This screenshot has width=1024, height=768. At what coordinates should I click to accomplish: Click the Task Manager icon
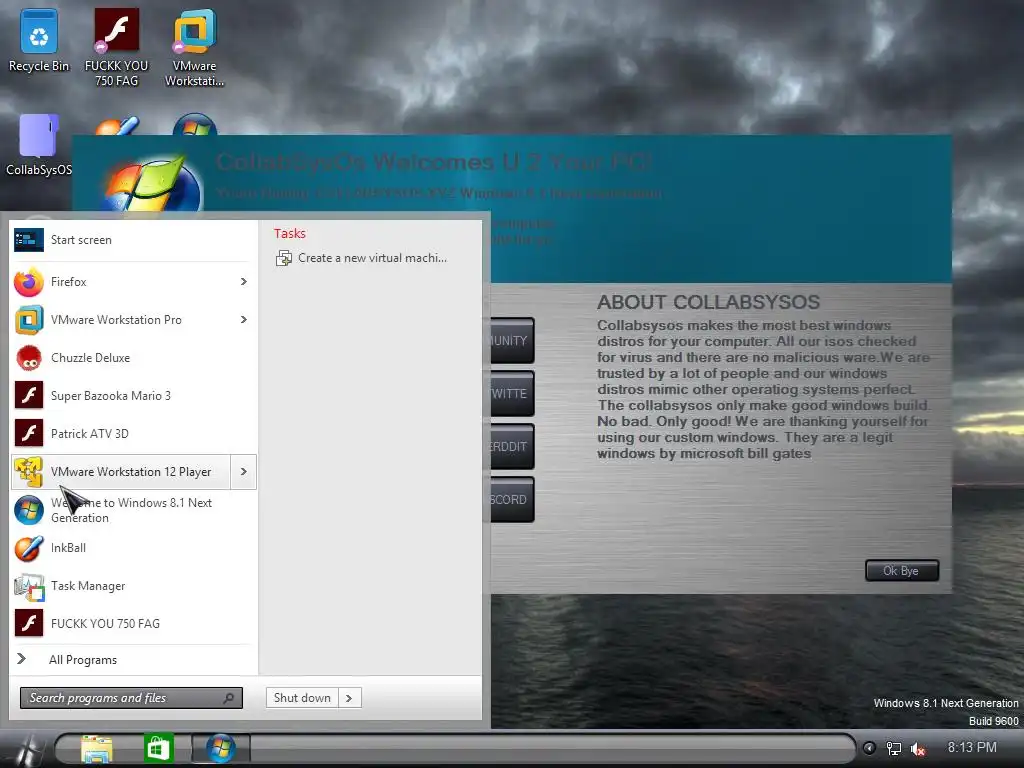(29, 586)
